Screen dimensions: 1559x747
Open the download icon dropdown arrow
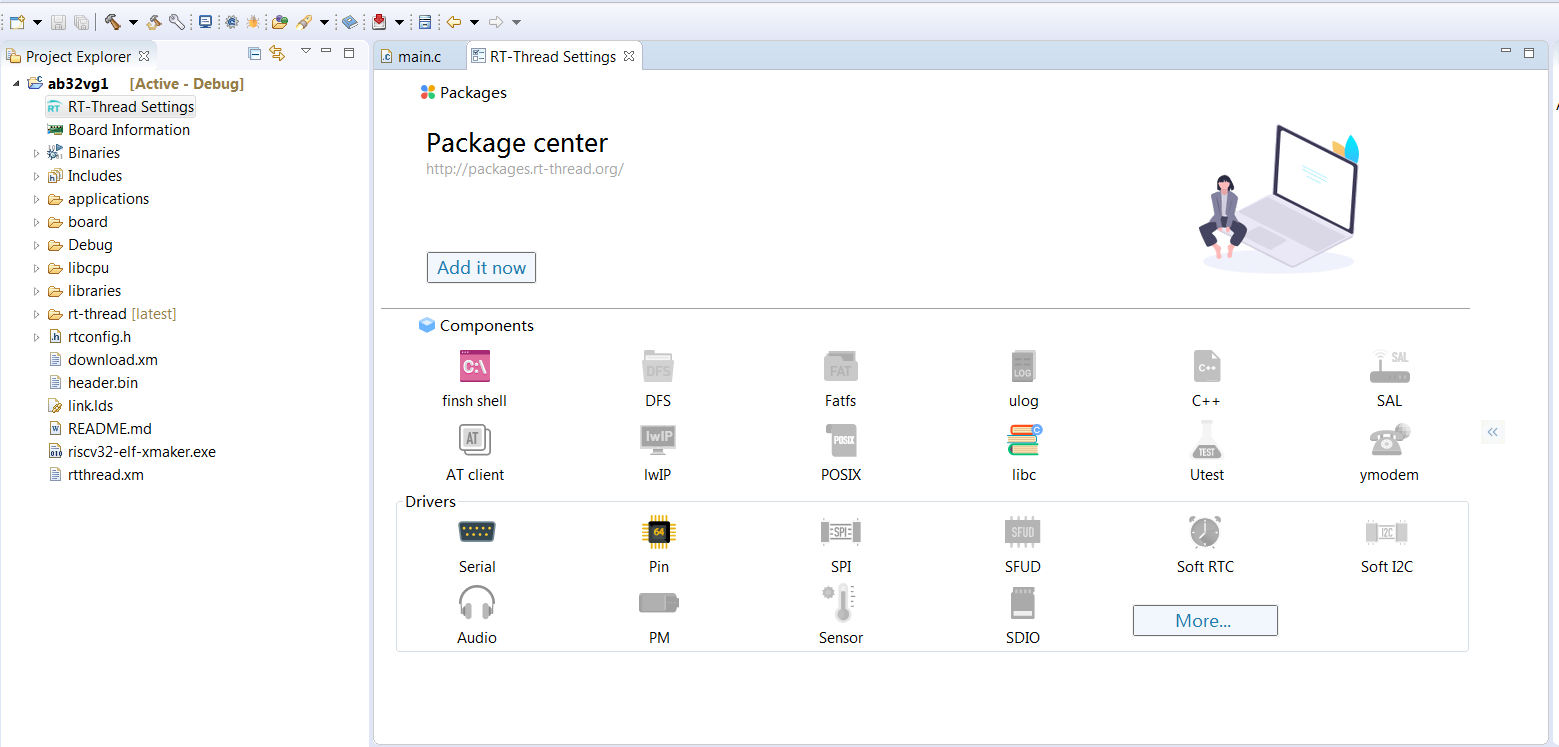coord(399,22)
